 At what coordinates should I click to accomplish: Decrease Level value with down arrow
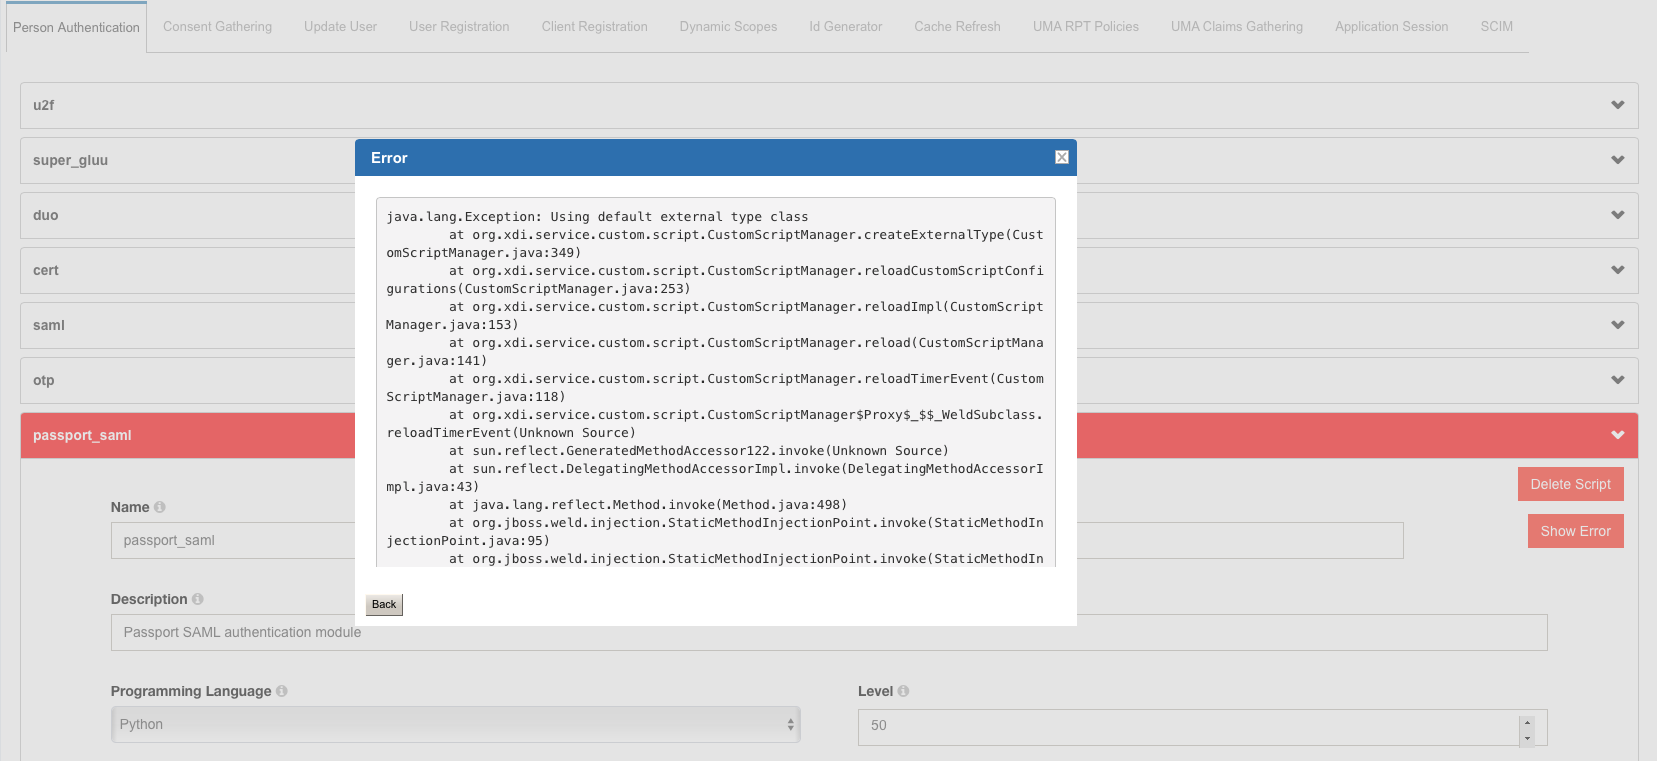(x=1527, y=738)
